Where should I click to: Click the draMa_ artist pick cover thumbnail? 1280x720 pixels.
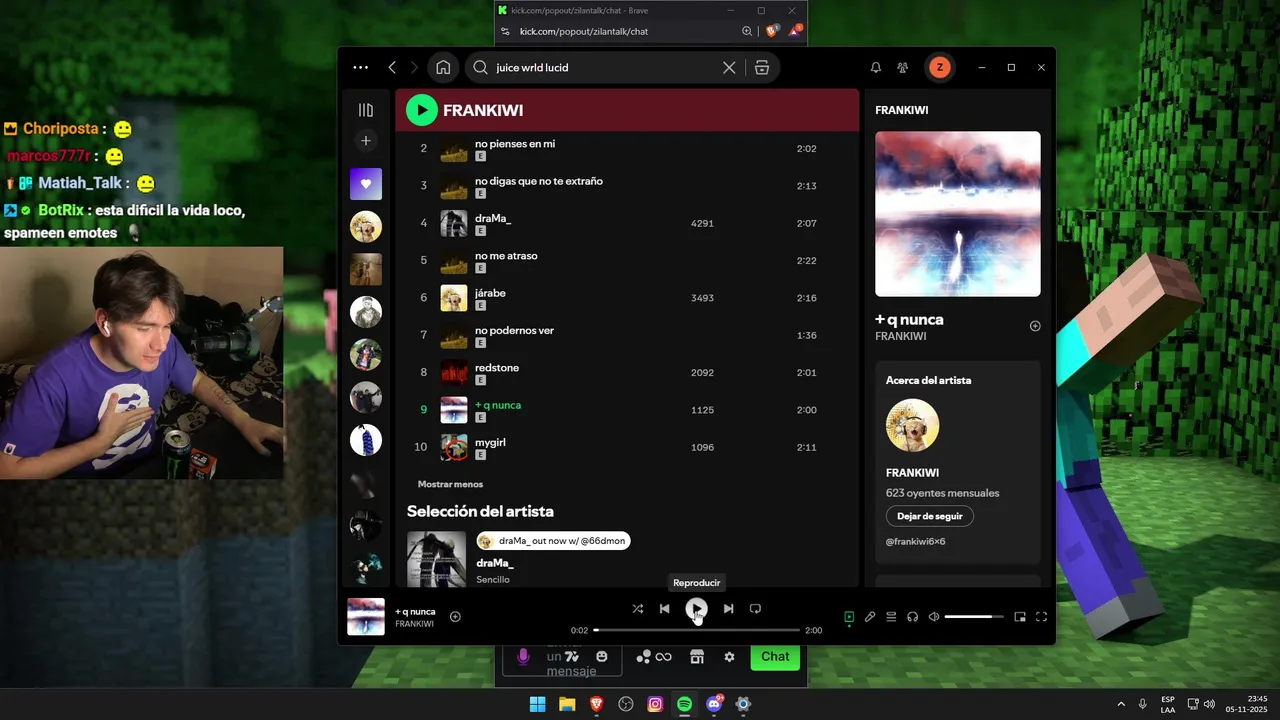[x=436, y=559]
